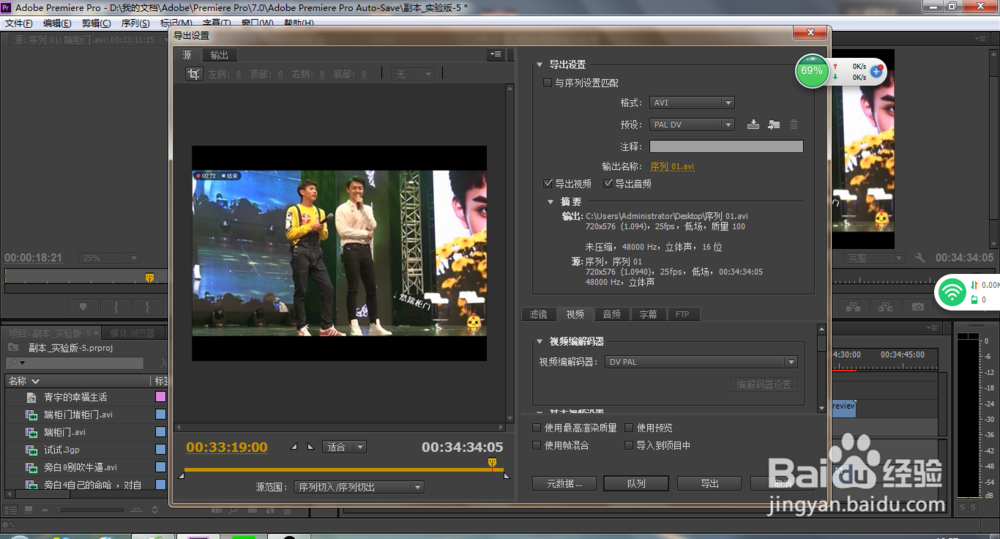Click the wrench settings icon in program monitor
Viewport: 1000px width, 539px height.
click(920, 258)
